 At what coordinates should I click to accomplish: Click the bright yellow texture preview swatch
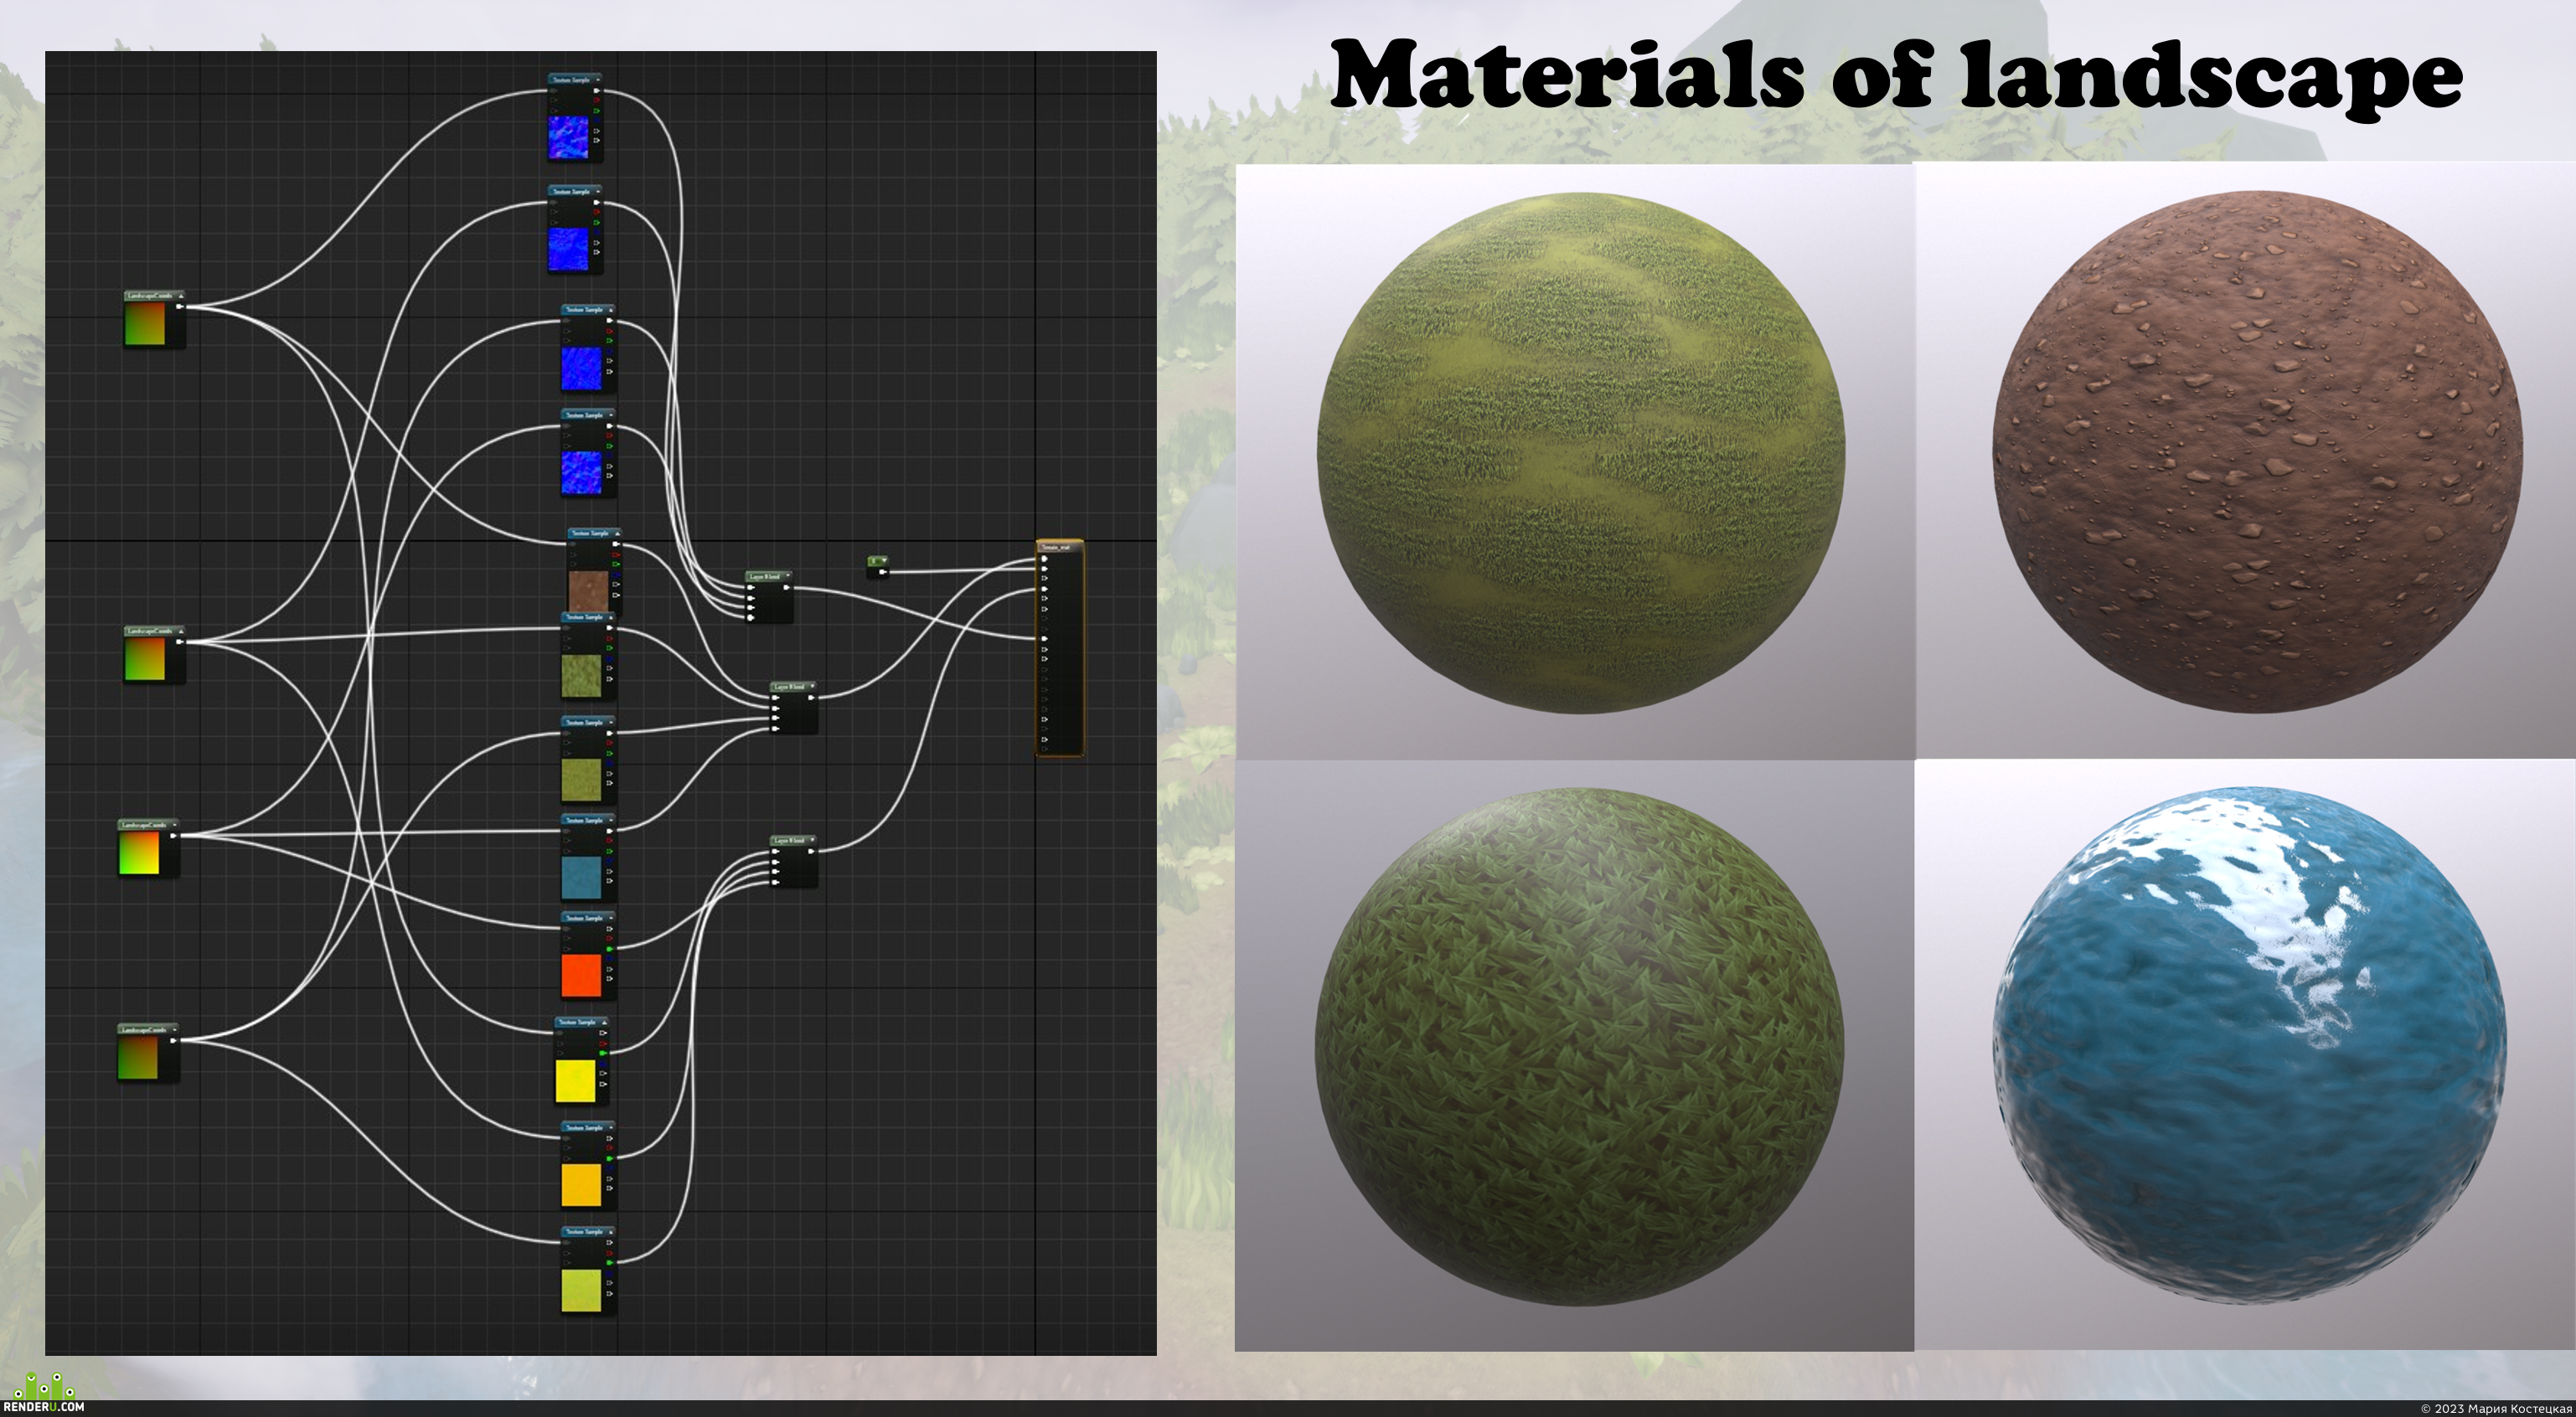click(x=575, y=1081)
